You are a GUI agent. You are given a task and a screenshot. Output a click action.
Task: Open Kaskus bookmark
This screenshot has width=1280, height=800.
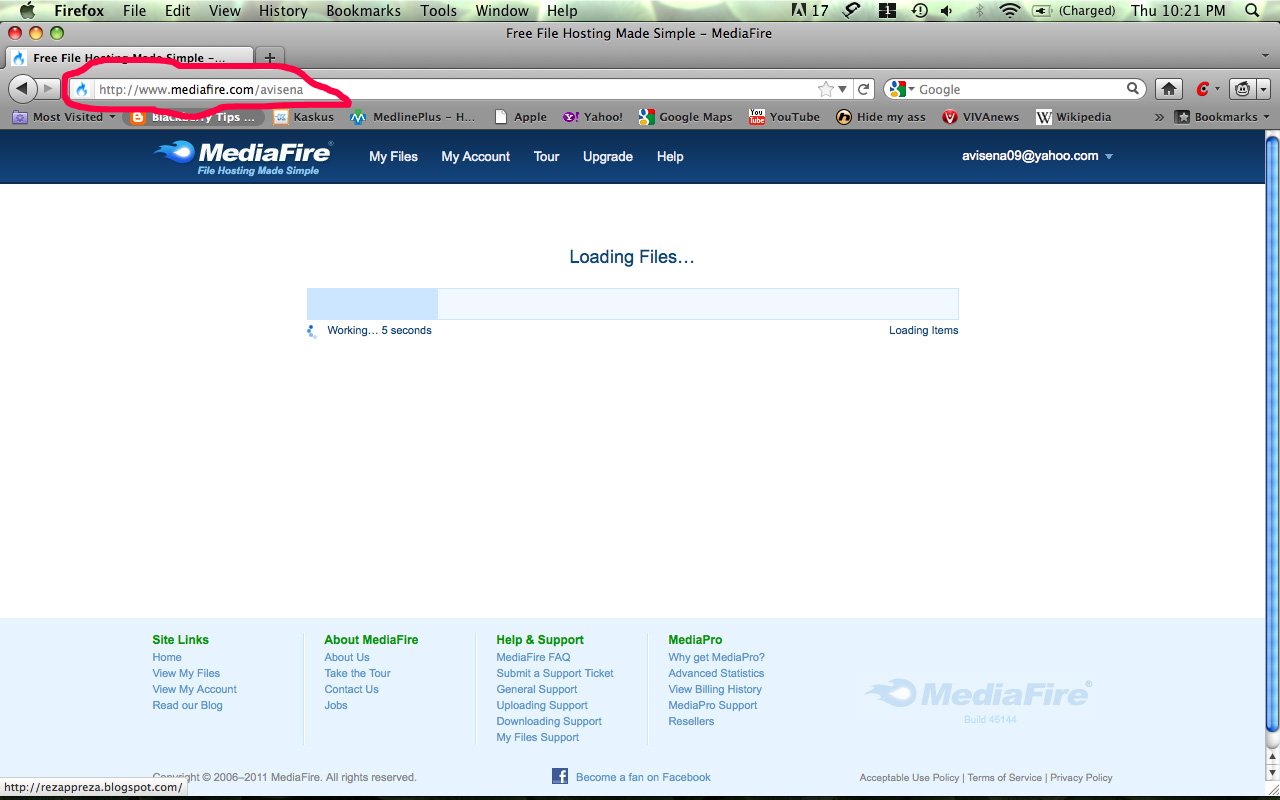[x=304, y=117]
